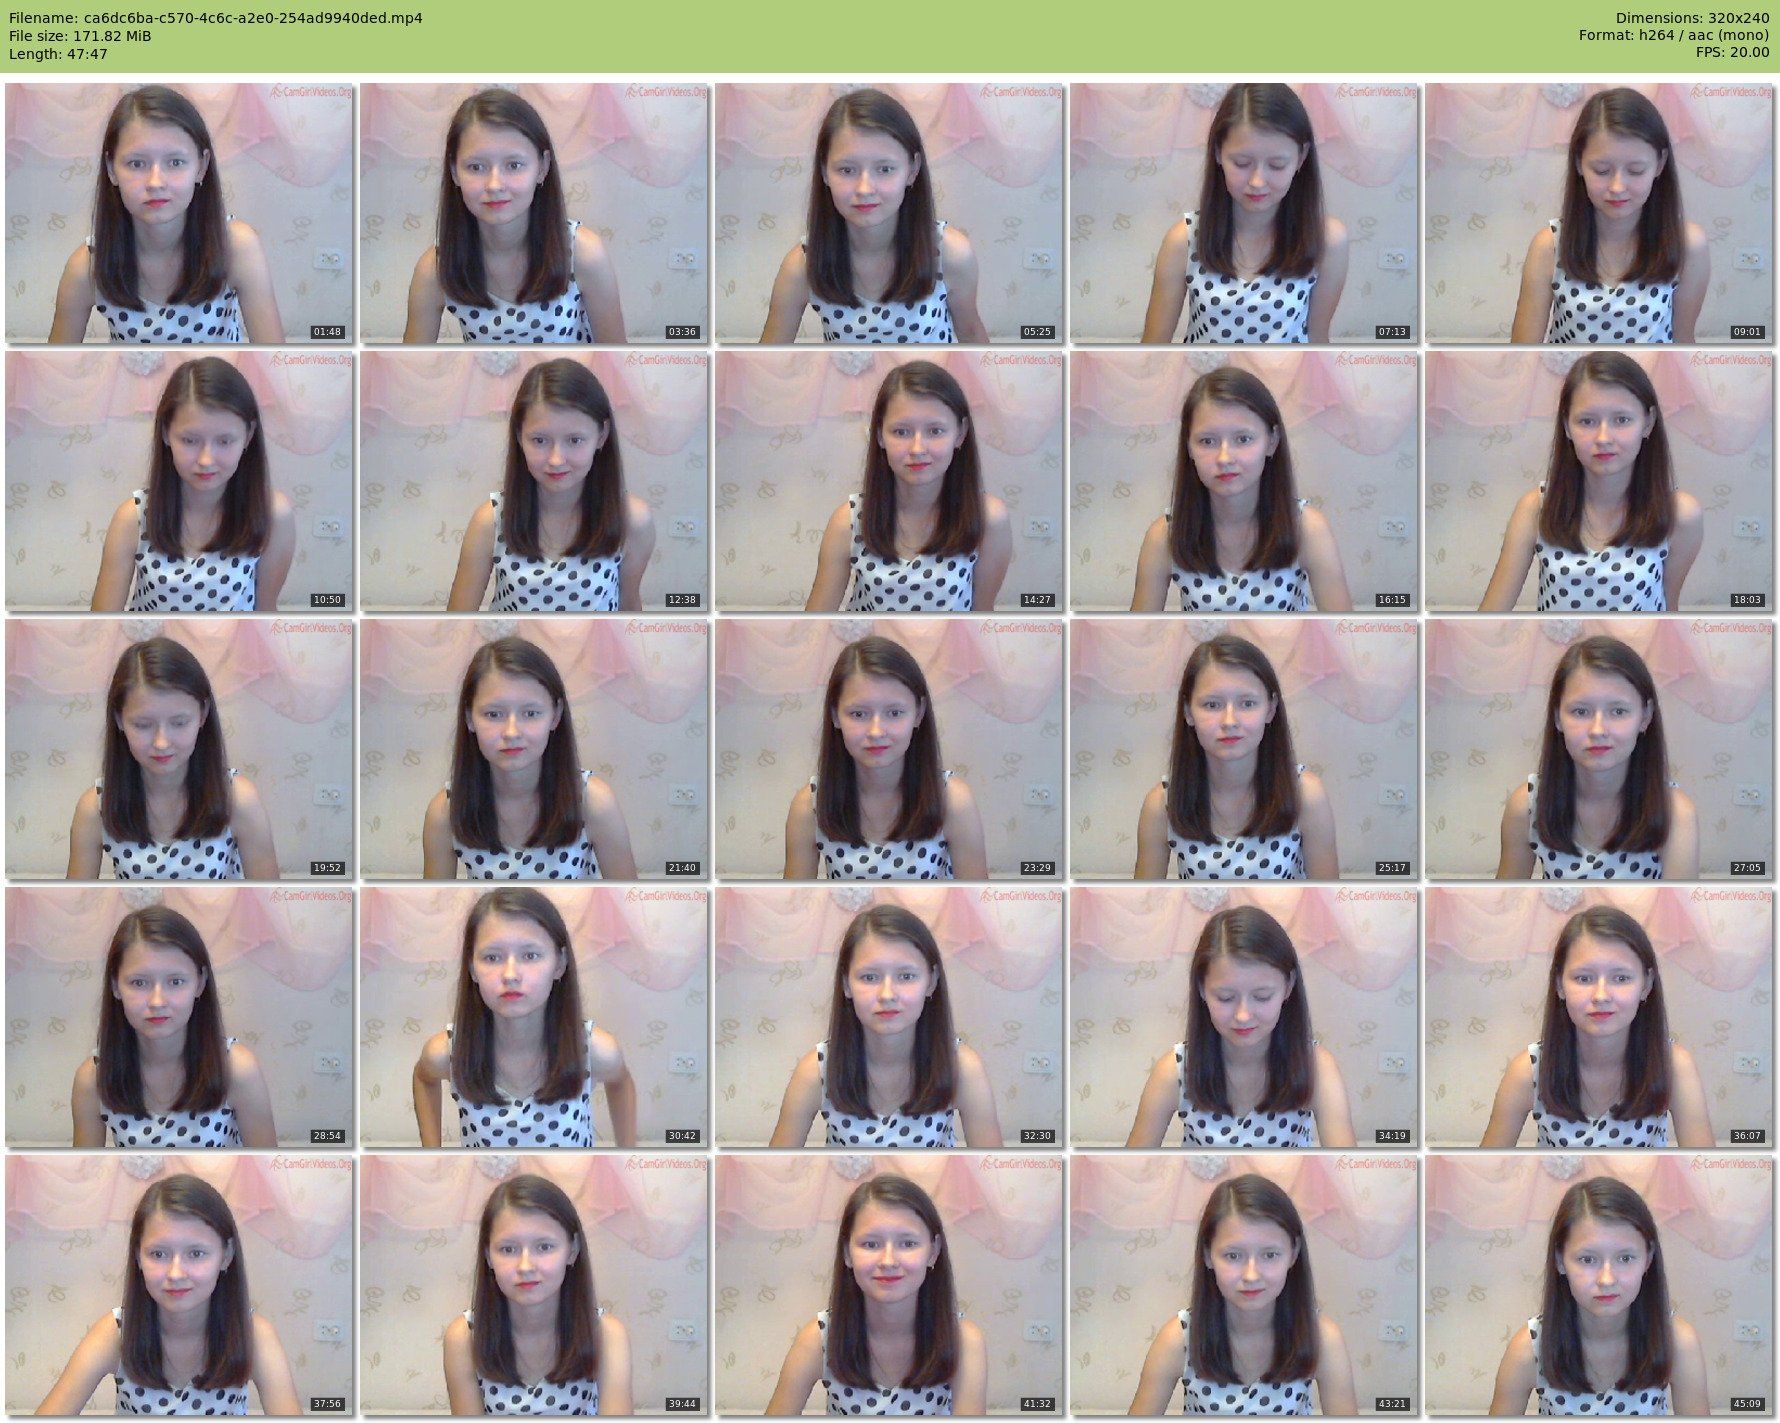1780x1423 pixels.
Task: Open the frame labeled 36:07
Action: tap(1599, 1017)
